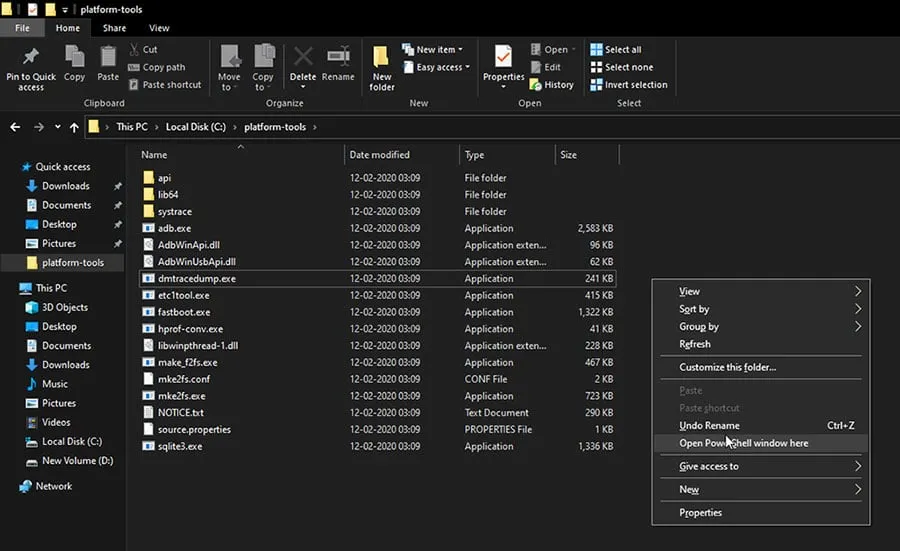This screenshot has height=551, width=900.
Task: Expand the Sort by submenu
Action: pyautogui.click(x=694, y=309)
